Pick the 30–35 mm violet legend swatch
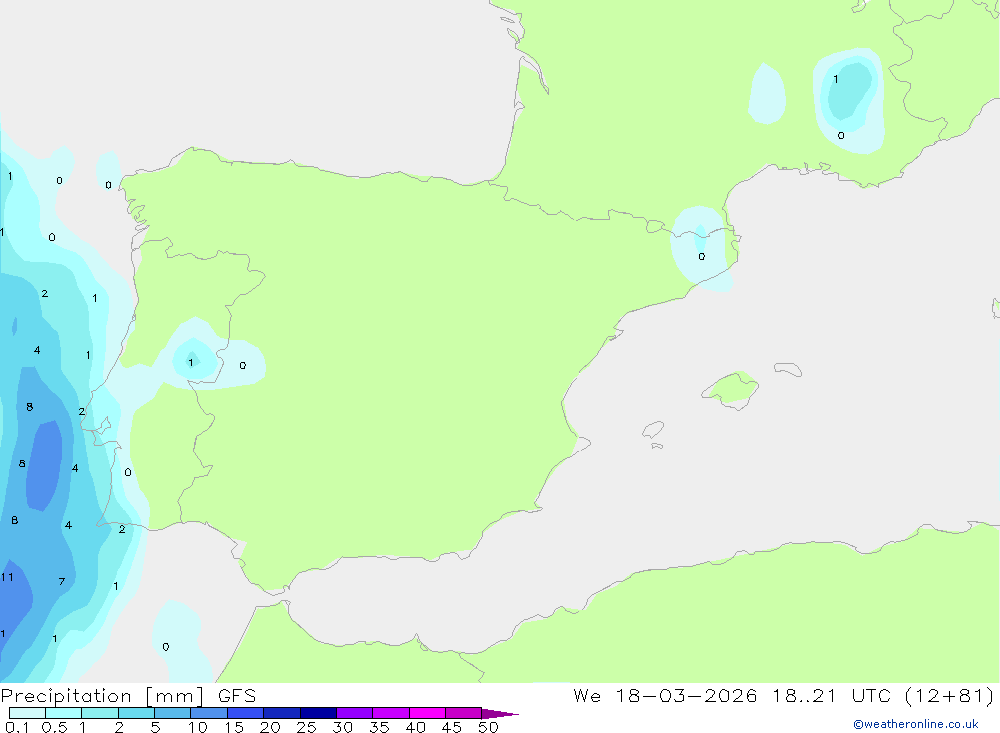This screenshot has width=1000, height=733. point(355,713)
